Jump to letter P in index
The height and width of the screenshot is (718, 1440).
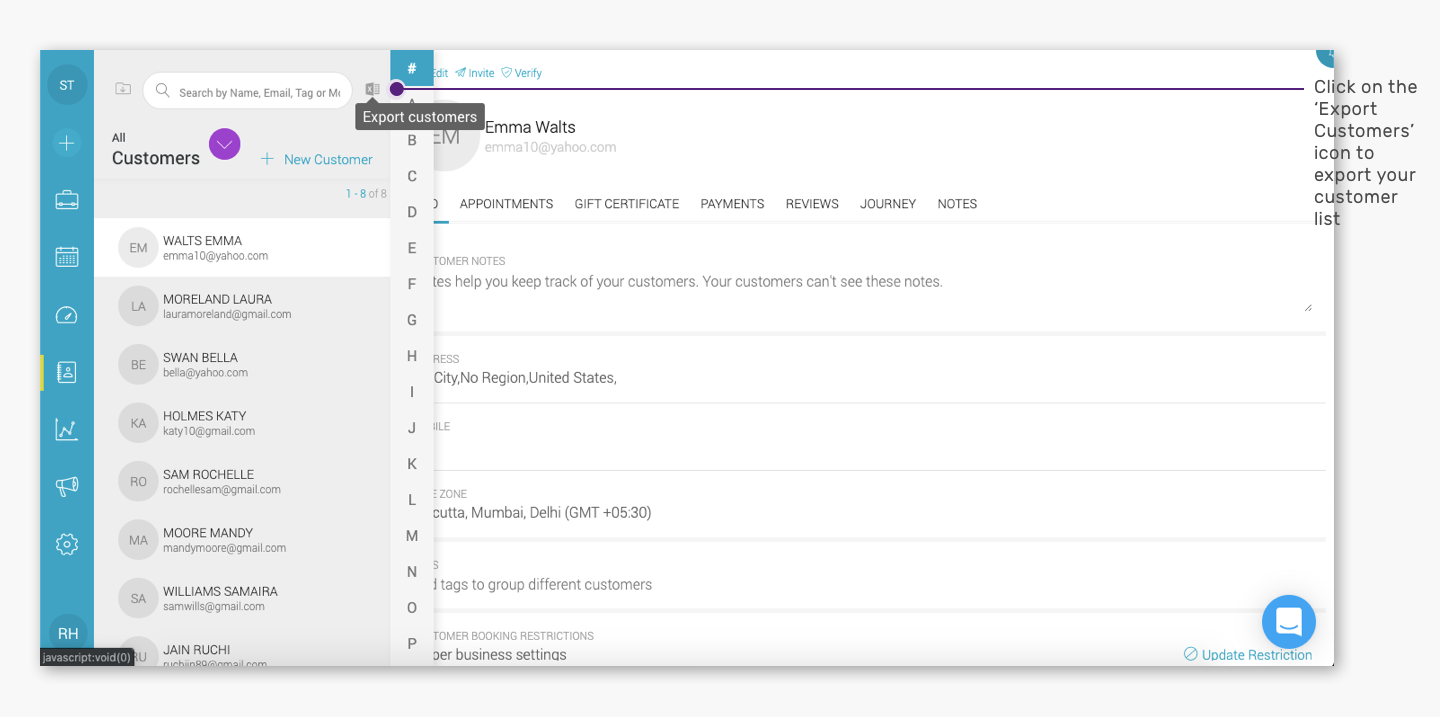(412, 644)
